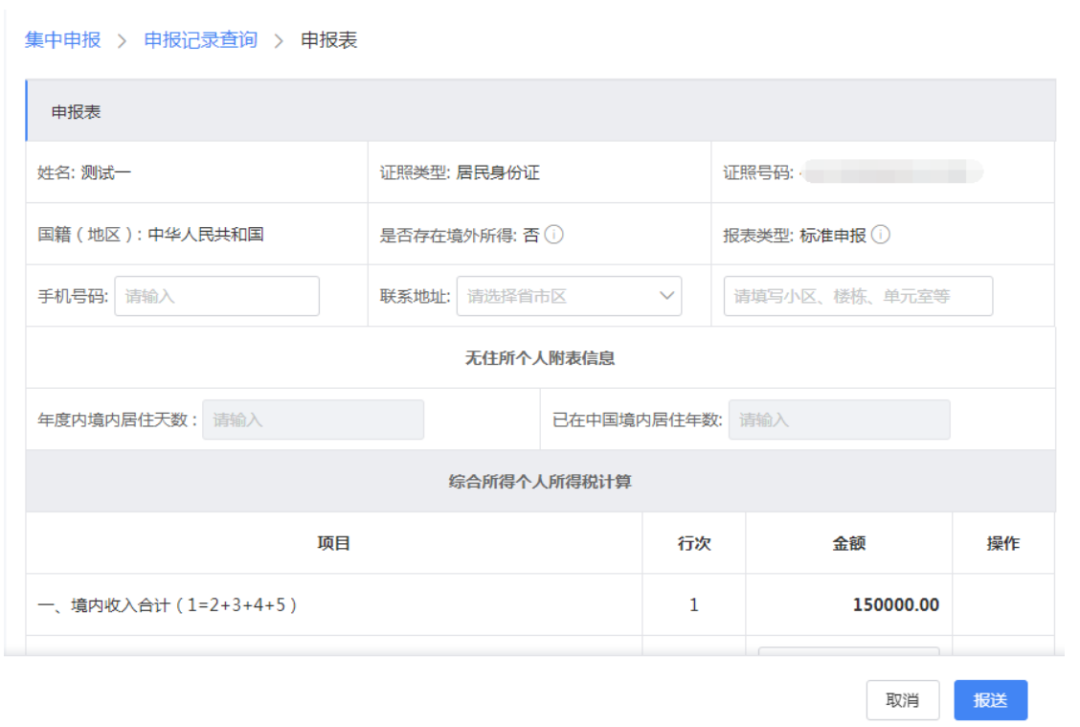Click the 无住所个人附表信息 section heading
The height and width of the screenshot is (727, 1080).
(540, 358)
